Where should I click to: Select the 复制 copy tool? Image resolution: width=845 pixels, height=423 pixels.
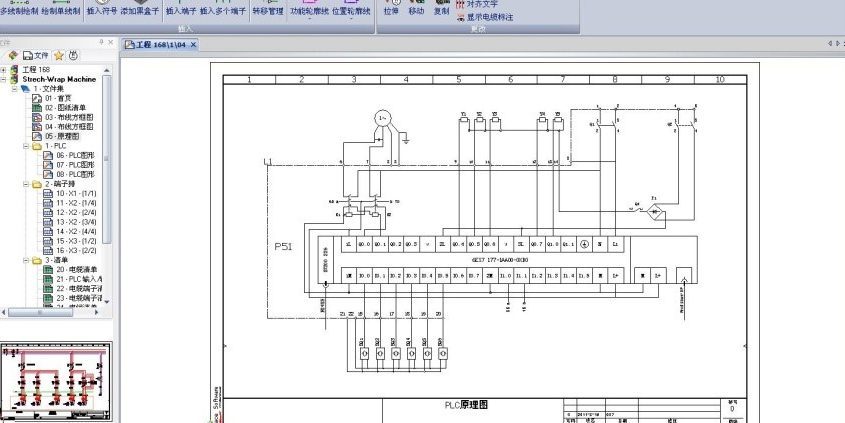[441, 9]
